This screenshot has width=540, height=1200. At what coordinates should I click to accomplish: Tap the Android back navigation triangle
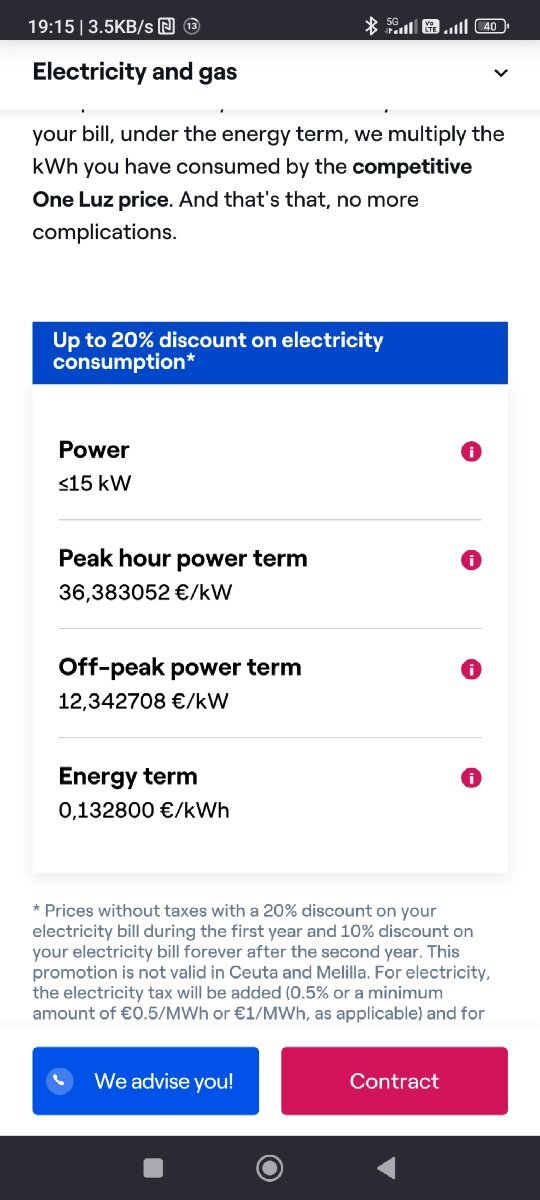[x=385, y=1167]
